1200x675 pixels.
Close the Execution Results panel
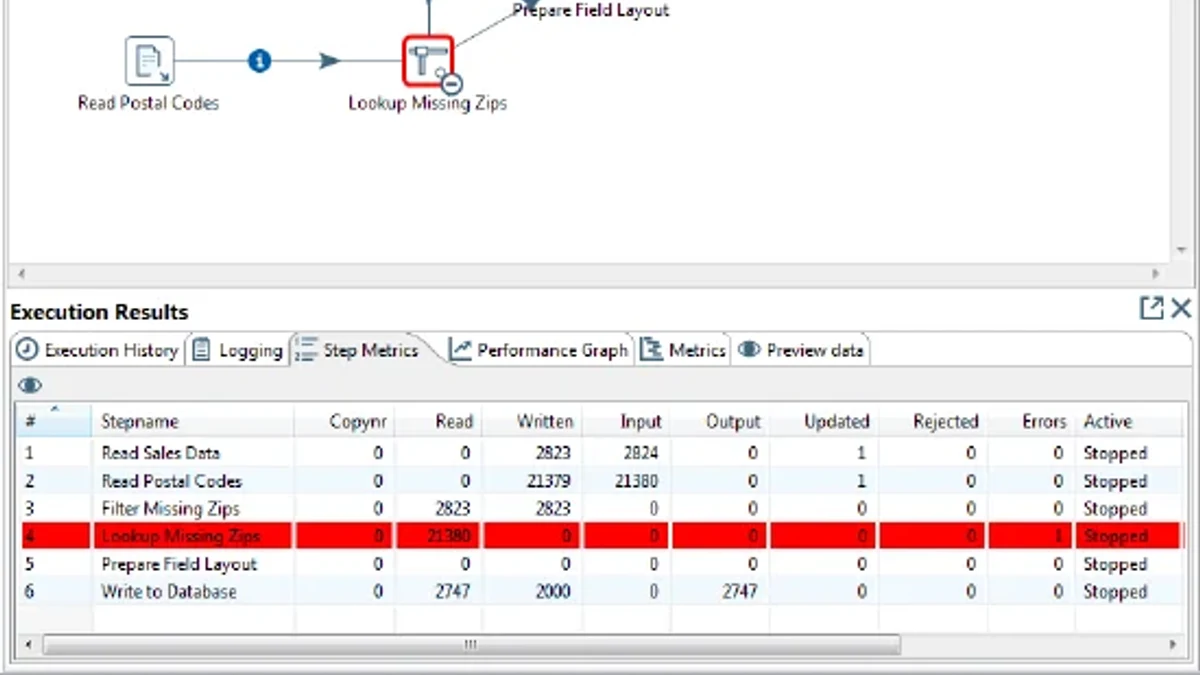1181,308
